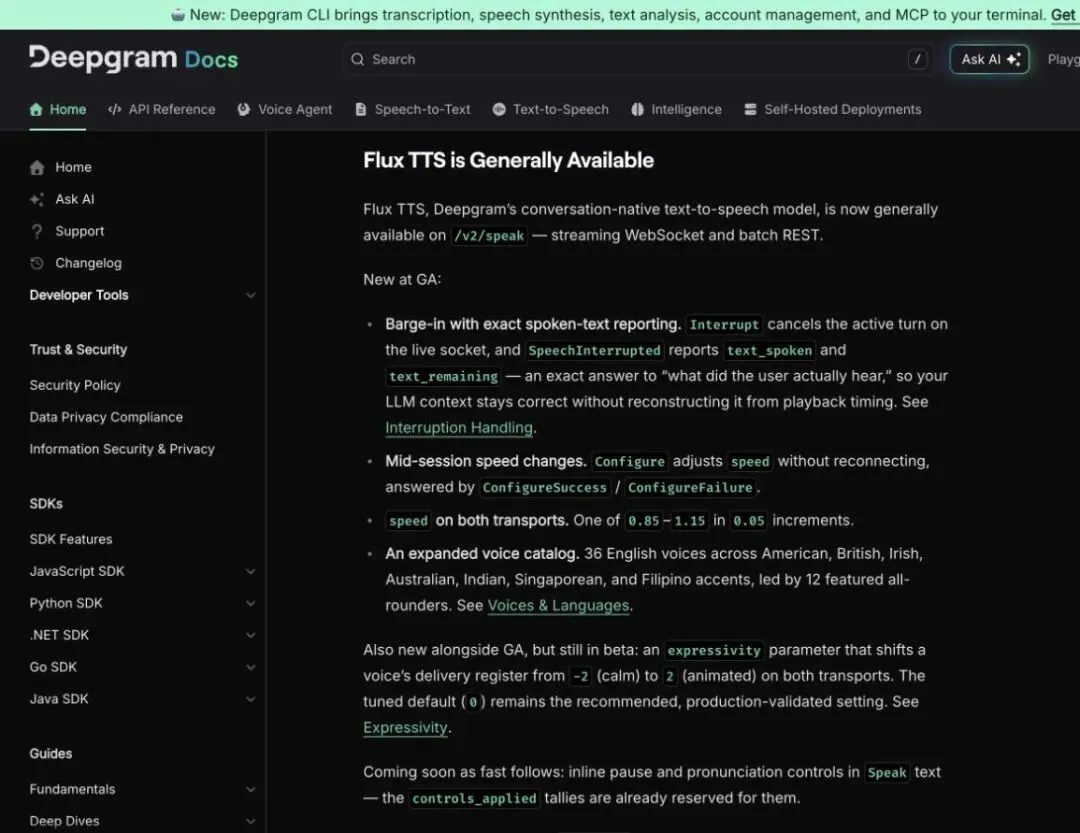Open Data Privacy Compliance page
This screenshot has width=1080, height=833.
click(x=106, y=417)
